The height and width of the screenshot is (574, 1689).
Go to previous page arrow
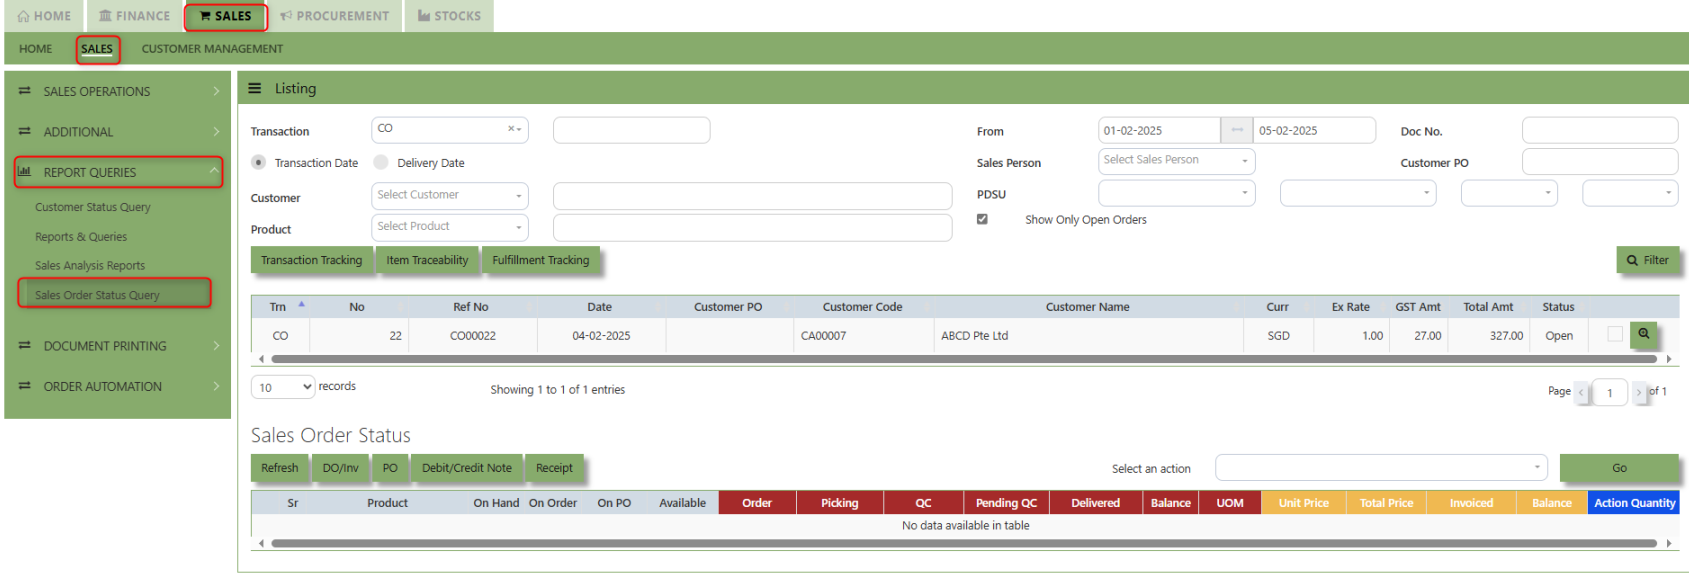point(1581,392)
